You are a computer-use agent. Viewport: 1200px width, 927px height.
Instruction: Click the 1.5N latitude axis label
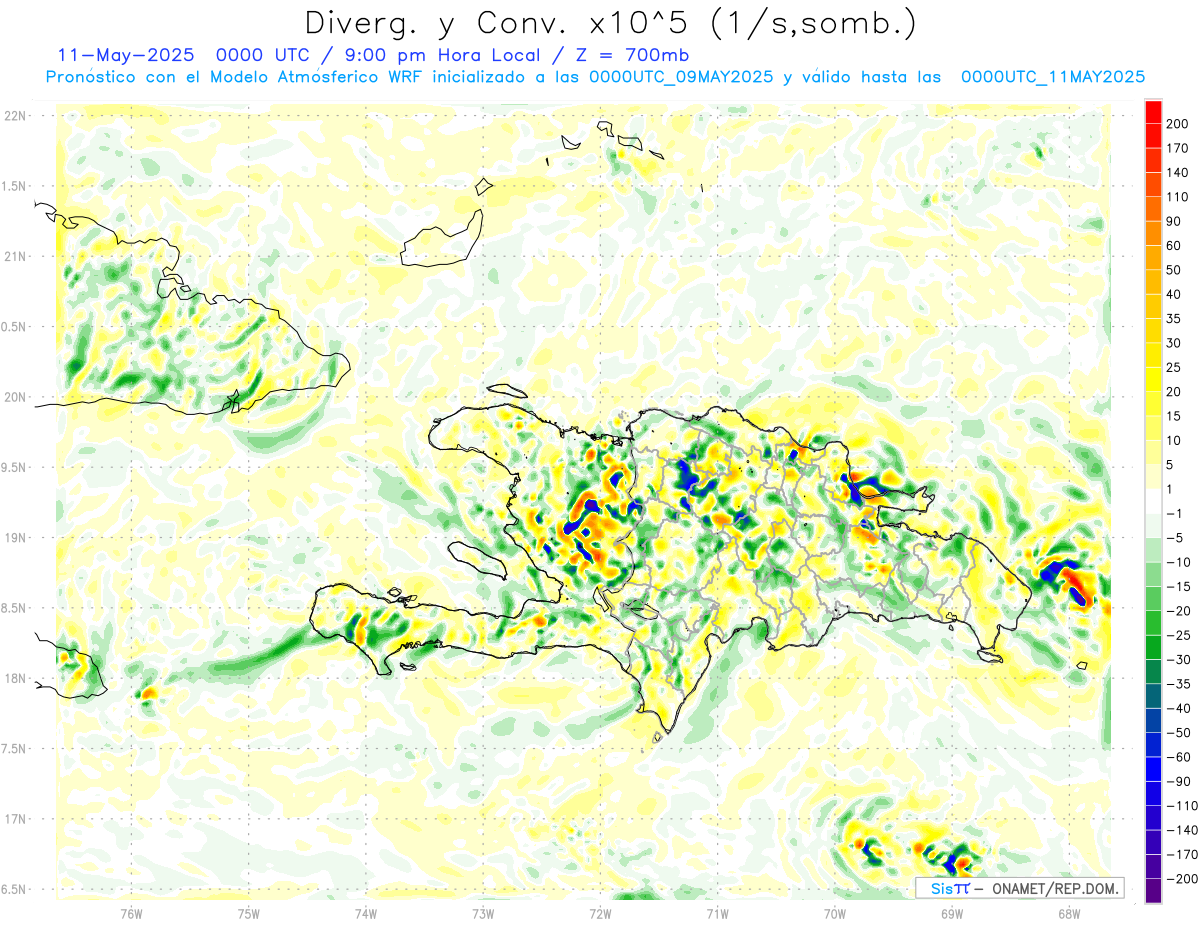pos(15,186)
